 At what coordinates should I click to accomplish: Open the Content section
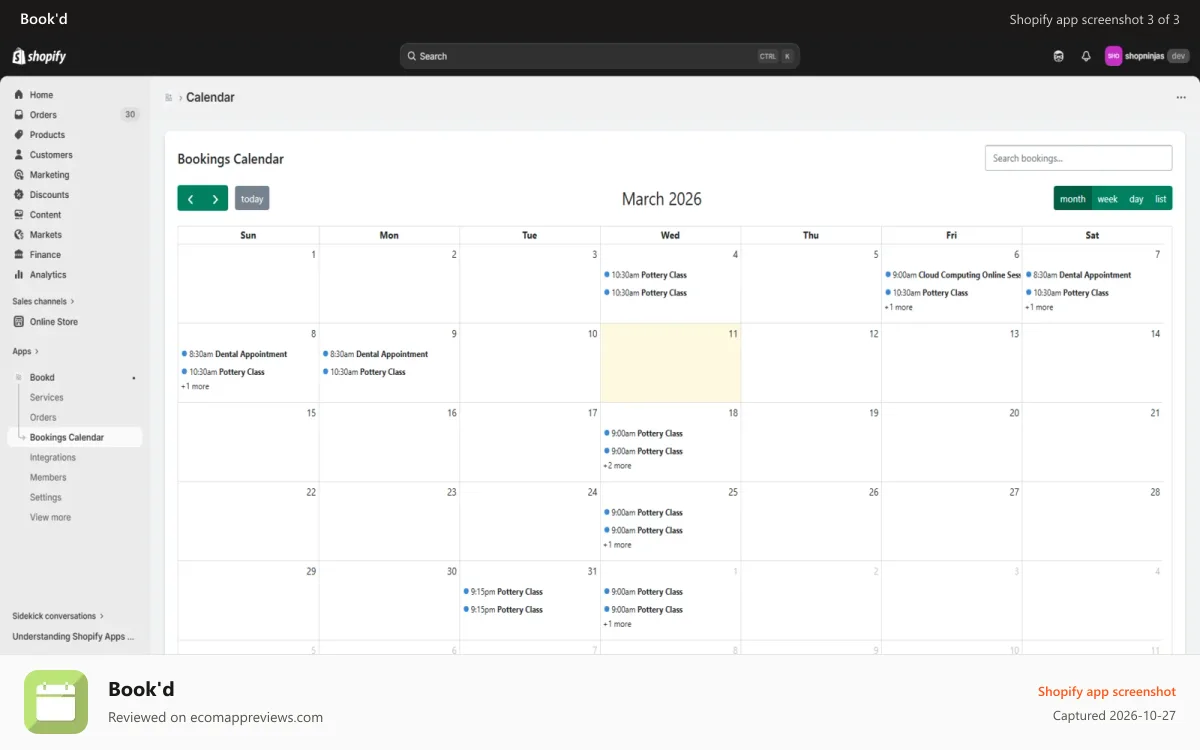[x=45, y=215]
